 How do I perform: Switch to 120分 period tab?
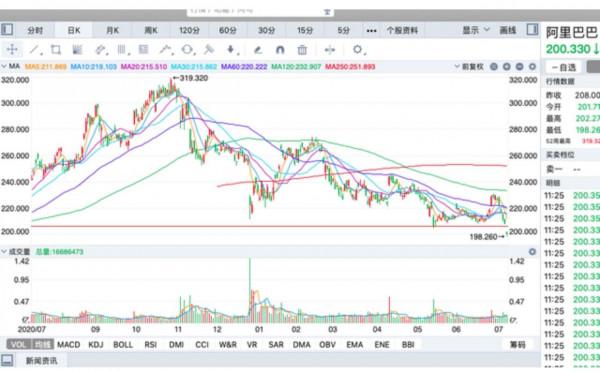(189, 31)
